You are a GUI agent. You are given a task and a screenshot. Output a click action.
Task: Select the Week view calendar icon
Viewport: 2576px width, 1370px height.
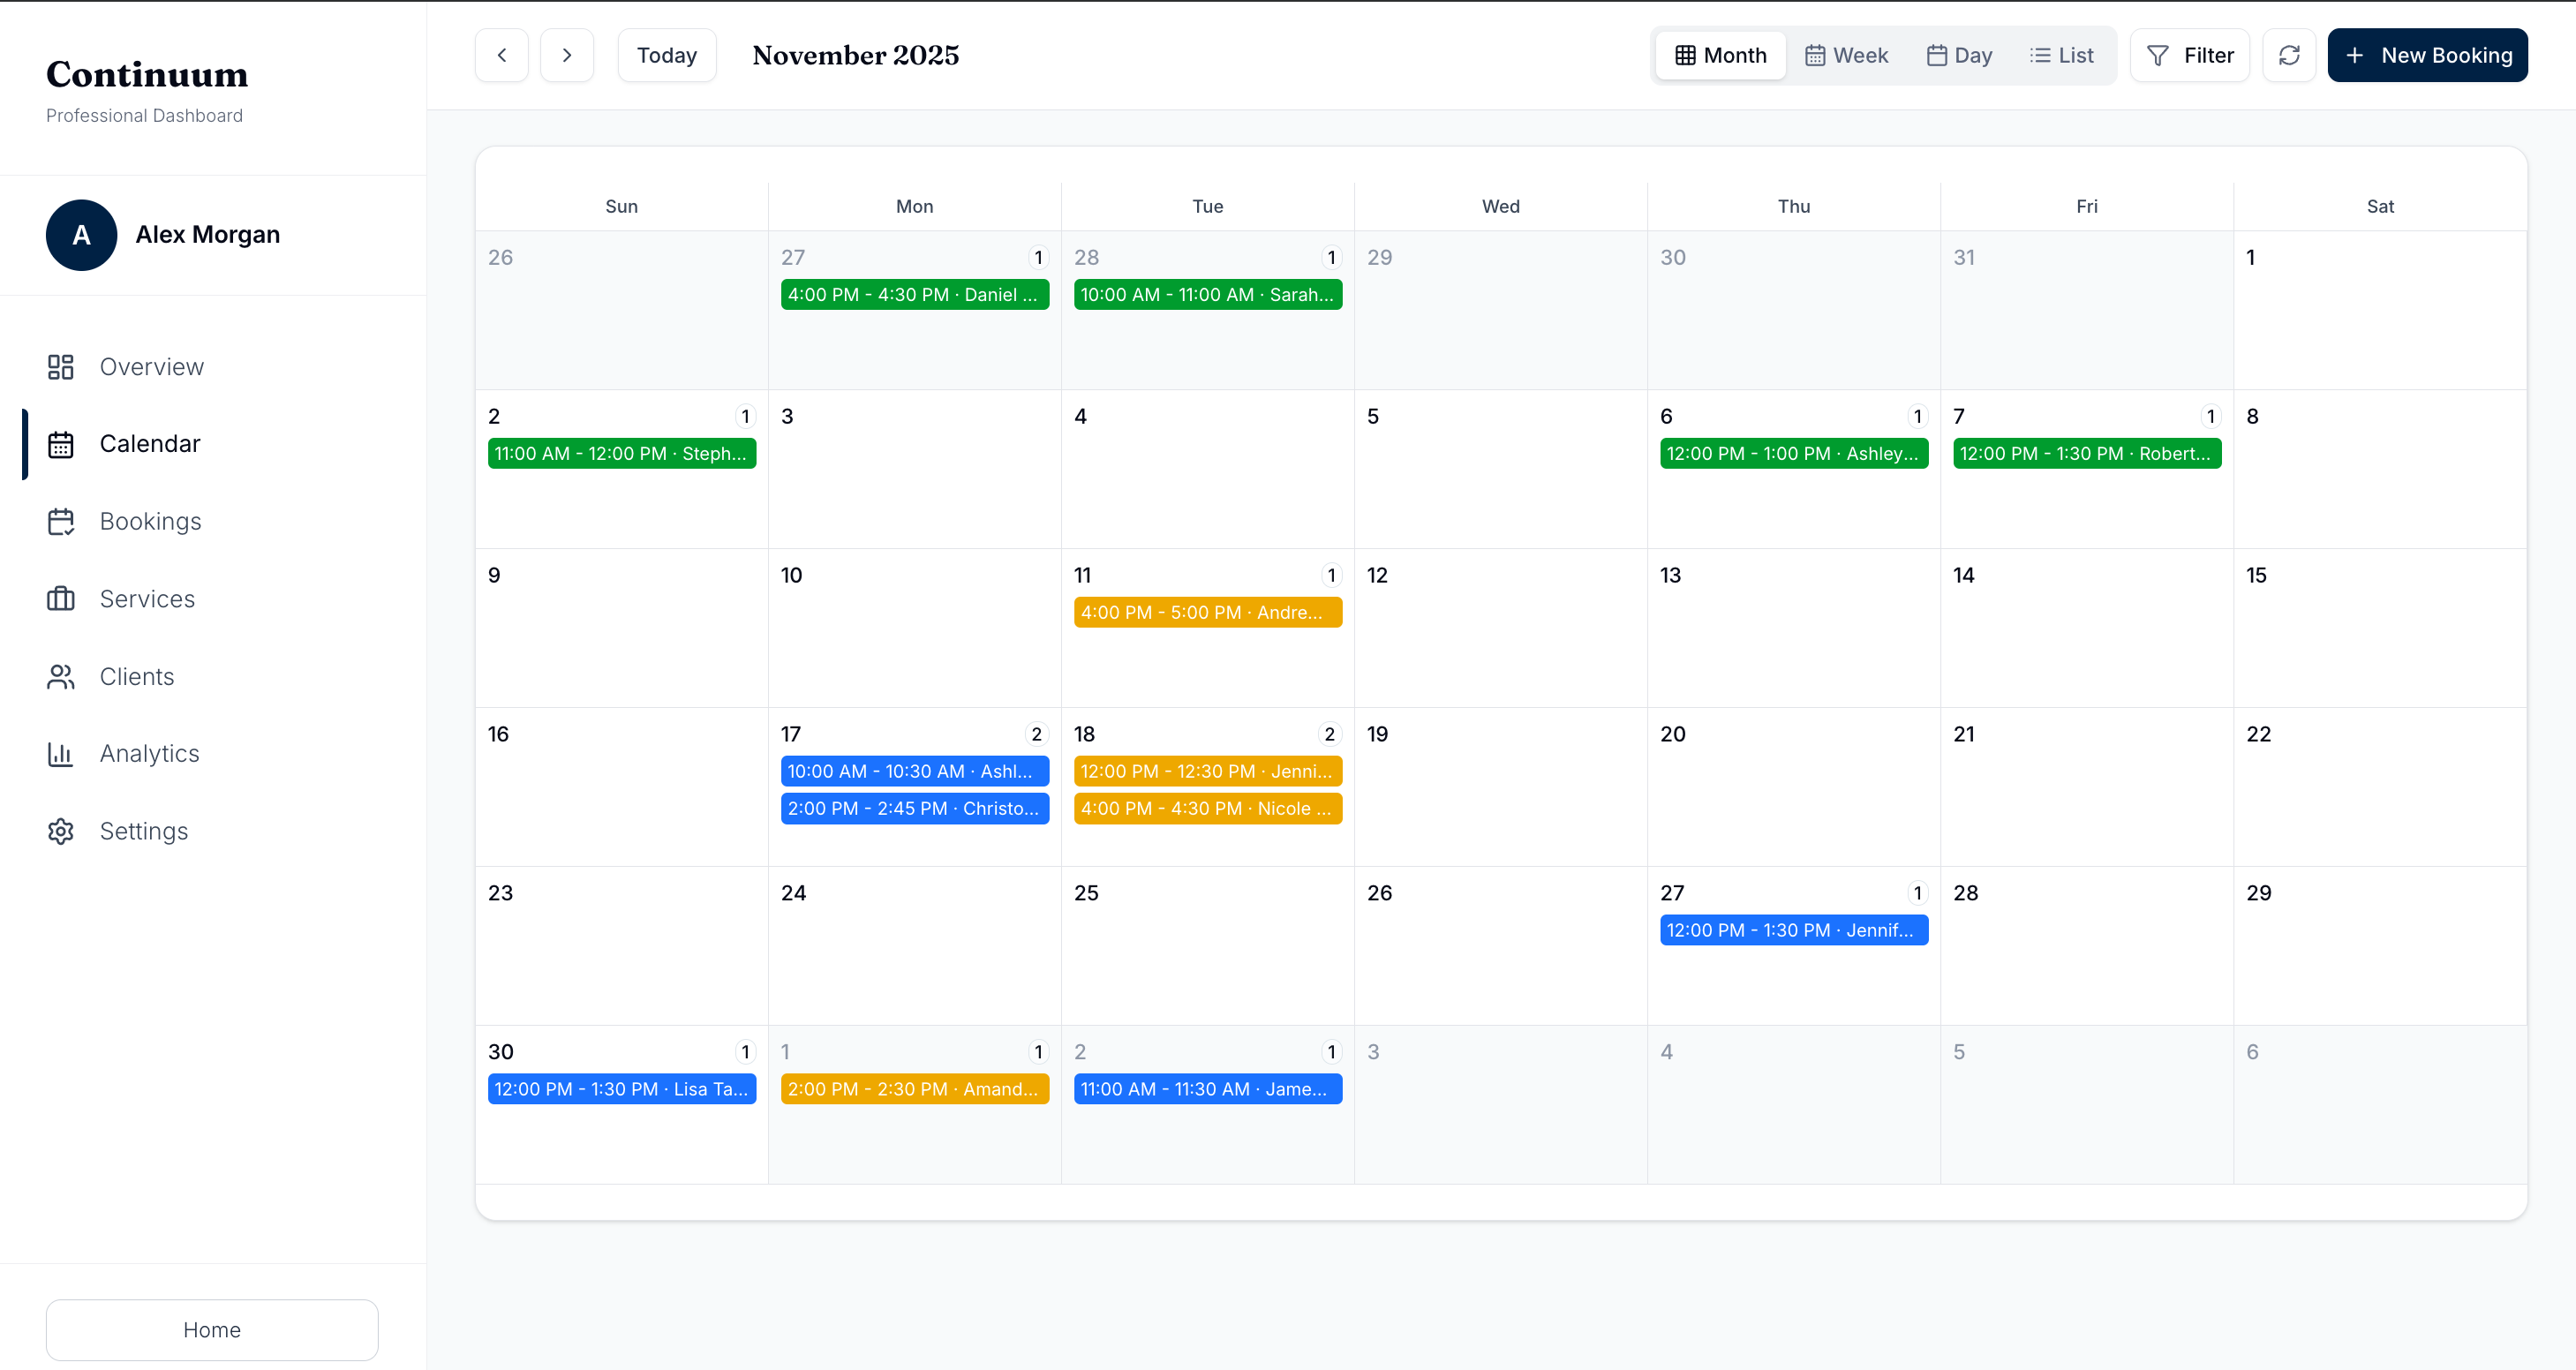point(1815,55)
